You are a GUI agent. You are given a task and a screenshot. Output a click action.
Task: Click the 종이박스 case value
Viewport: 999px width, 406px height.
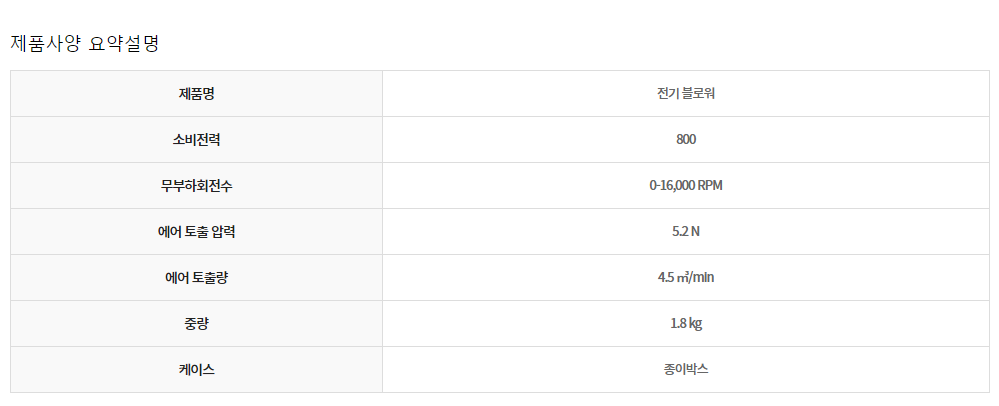click(686, 369)
